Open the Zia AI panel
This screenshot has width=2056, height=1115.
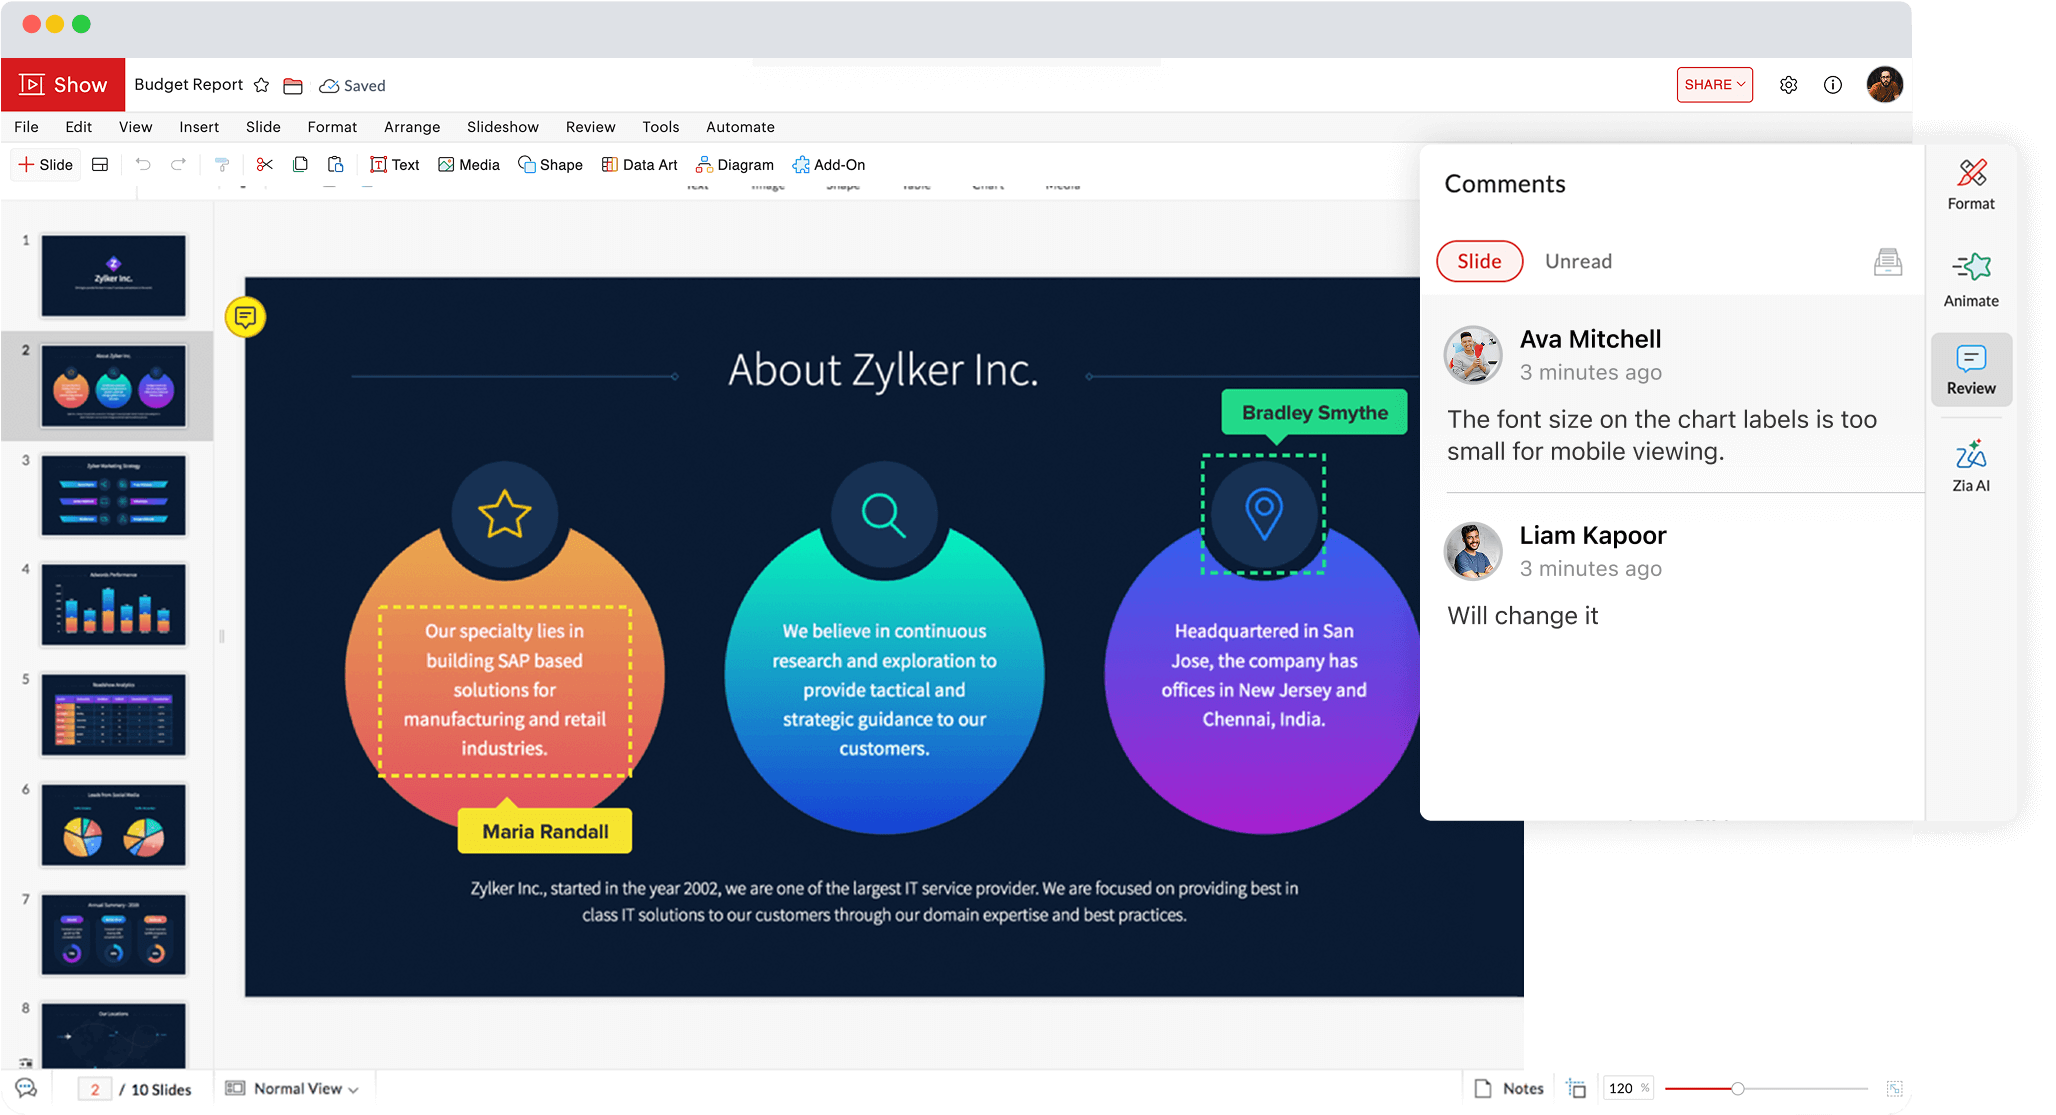click(x=1970, y=466)
